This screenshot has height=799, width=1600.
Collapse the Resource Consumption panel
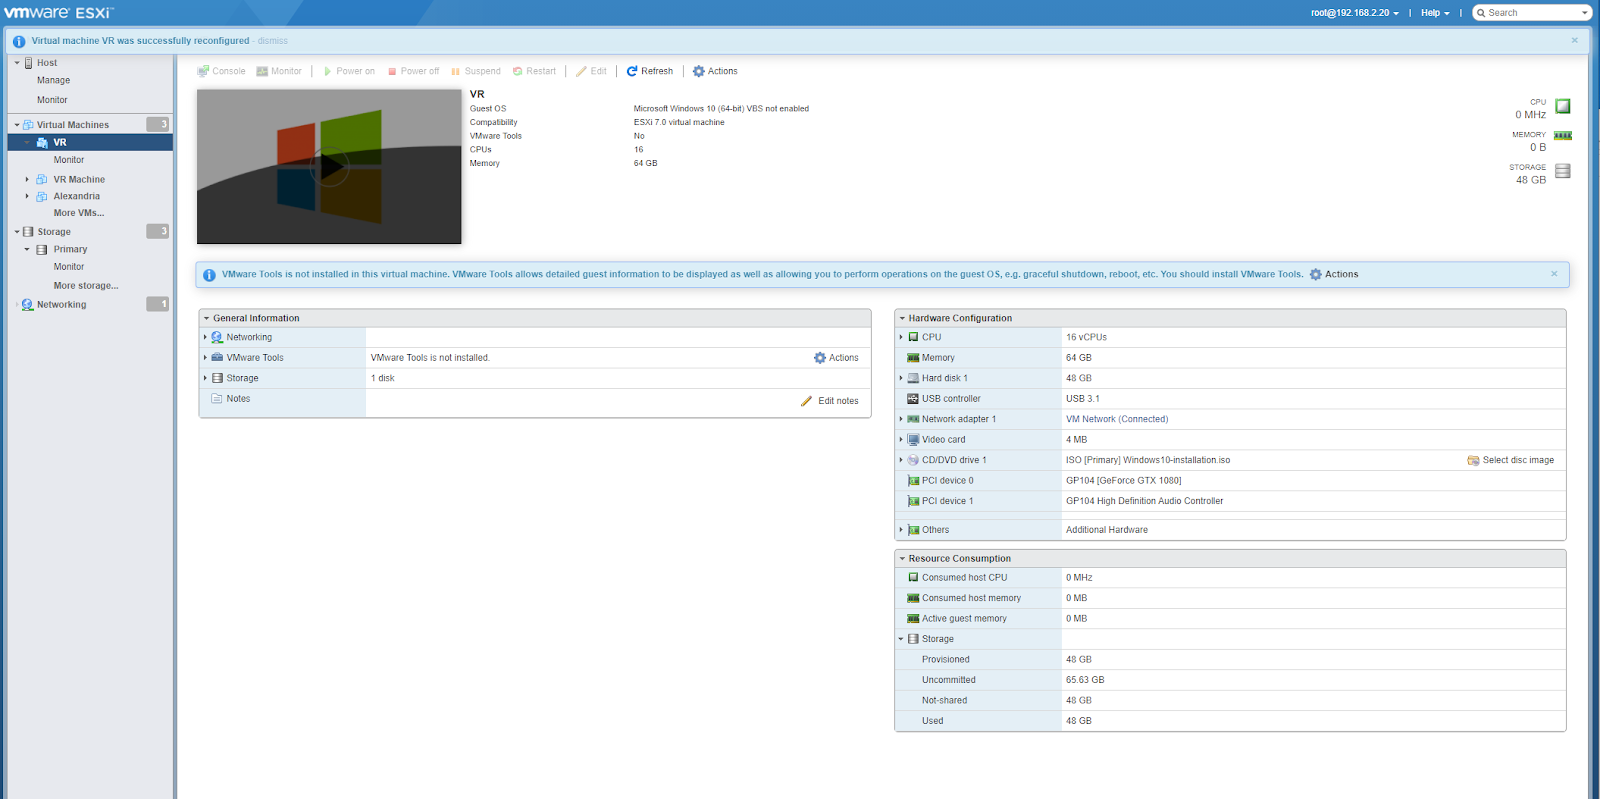point(902,559)
